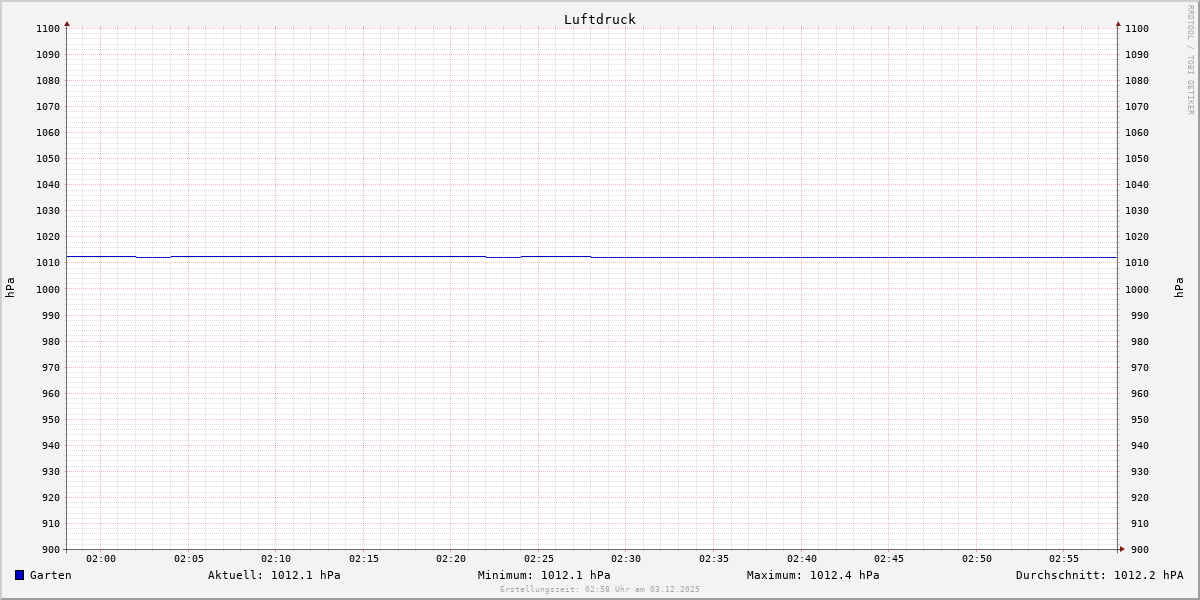Select the Luftdruck chart title
The image size is (1200, 600).
[599, 19]
